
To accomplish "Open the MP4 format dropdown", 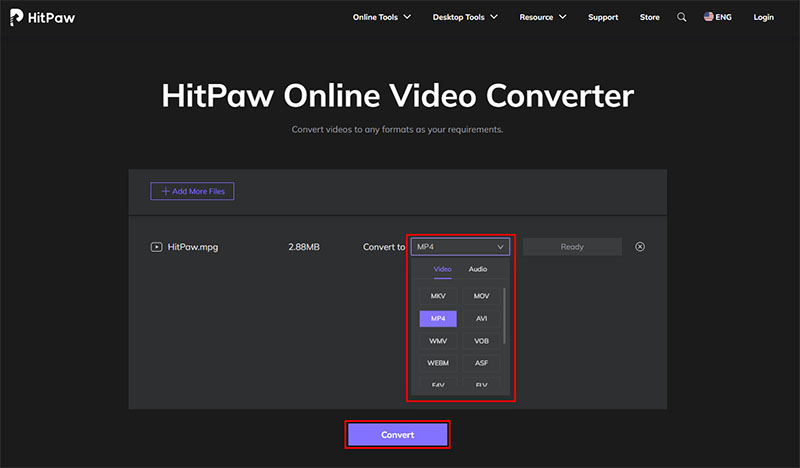I will click(x=460, y=247).
